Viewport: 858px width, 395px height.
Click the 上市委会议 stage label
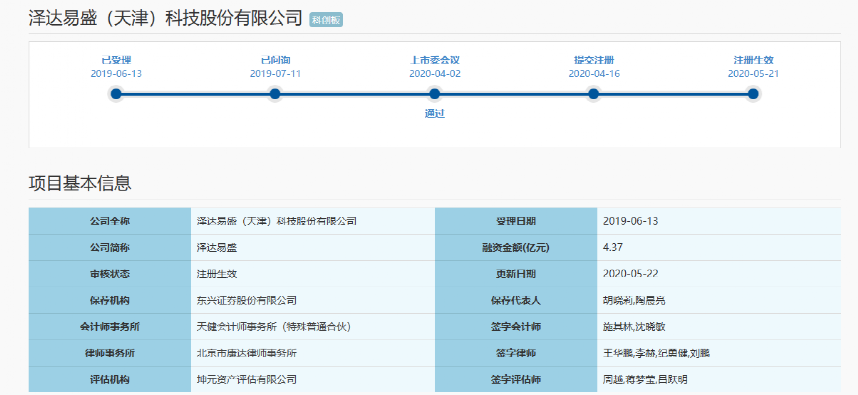tap(434, 60)
